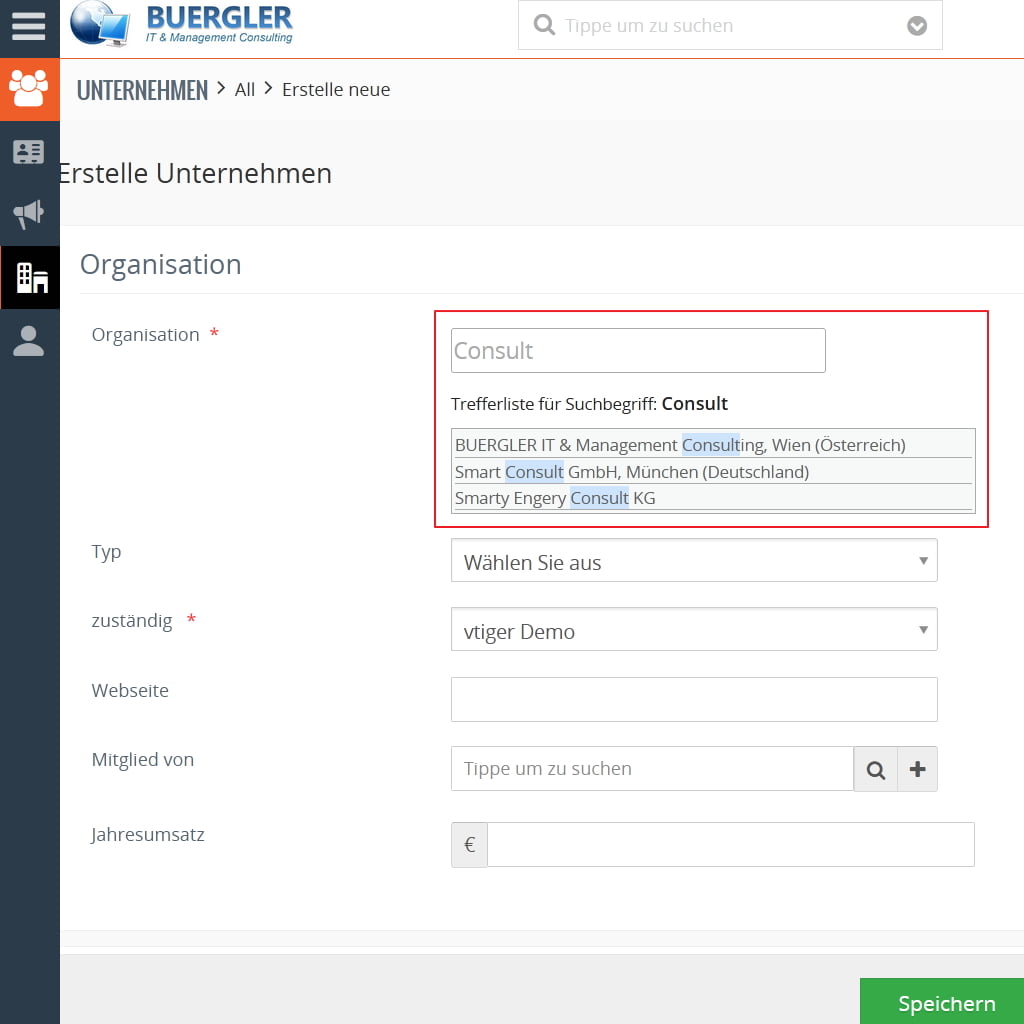Select the Erstelle neue breadcrumb link
This screenshot has width=1024, height=1024.
tap(336, 89)
